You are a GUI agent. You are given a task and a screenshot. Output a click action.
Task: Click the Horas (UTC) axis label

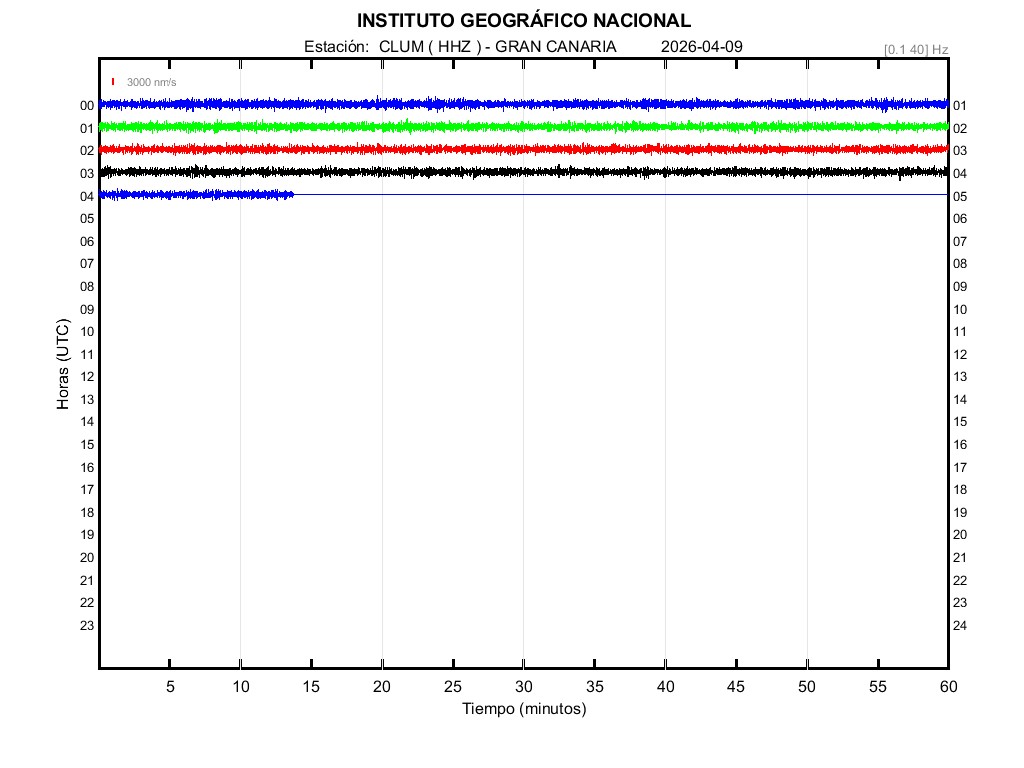tap(63, 365)
